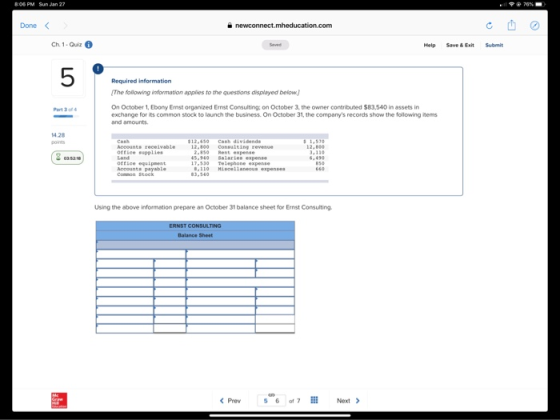Select the assets heading dropdown cell
The image size is (560, 420).
pos(141,254)
